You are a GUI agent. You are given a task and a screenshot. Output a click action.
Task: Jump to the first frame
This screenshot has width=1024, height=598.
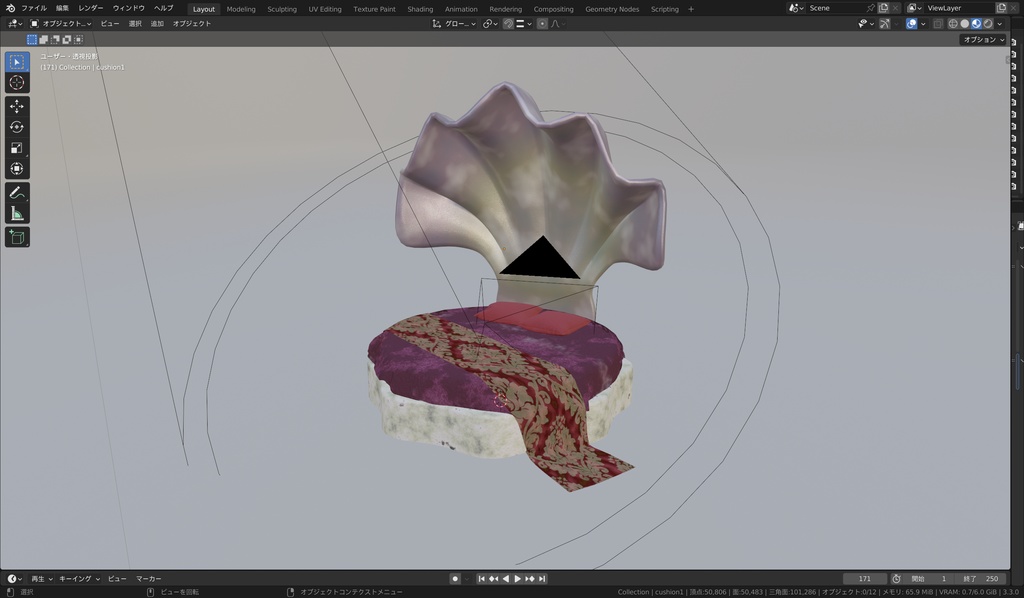(481, 578)
